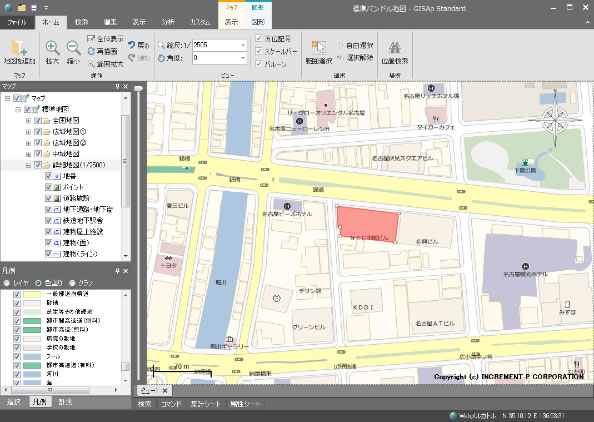The height and width of the screenshot is (422, 594).
Task: Click the 全国地図 folder icon
Action: pyautogui.click(x=47, y=121)
